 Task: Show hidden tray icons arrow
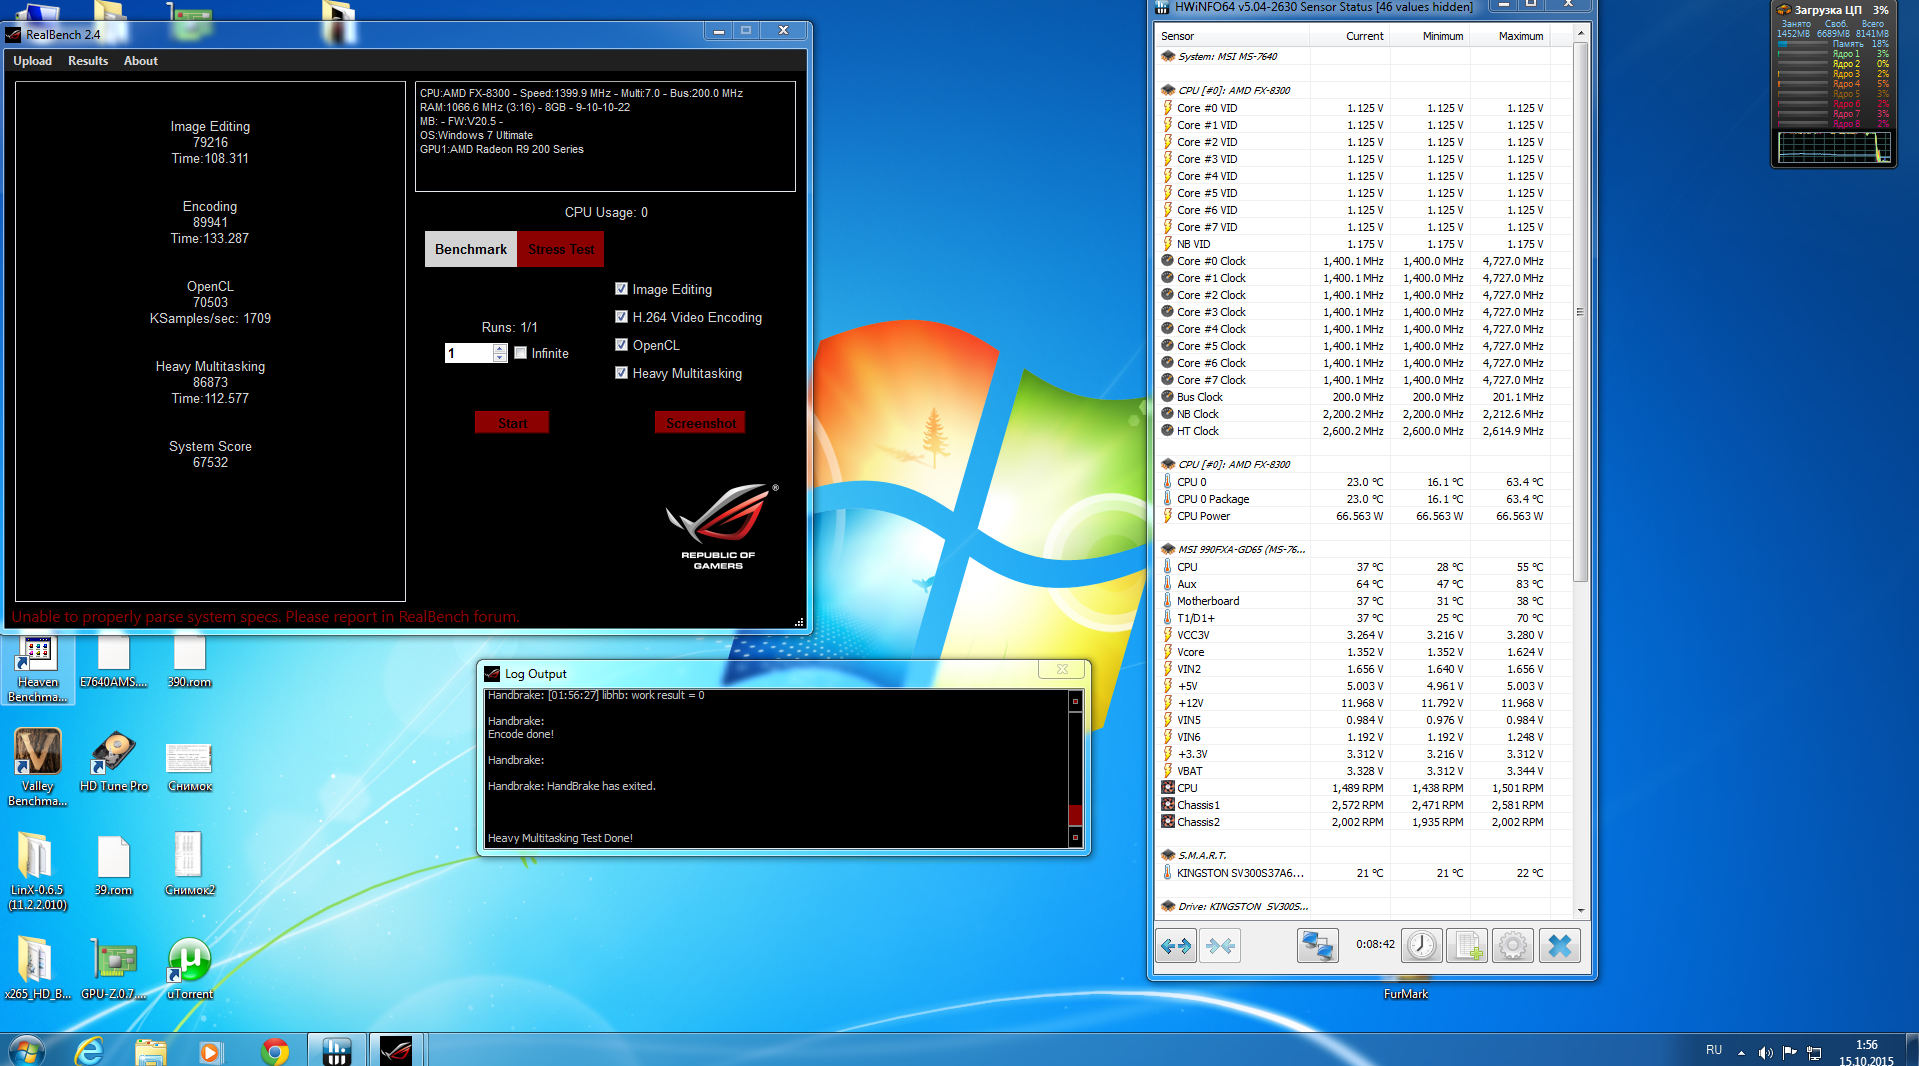click(x=1741, y=1052)
